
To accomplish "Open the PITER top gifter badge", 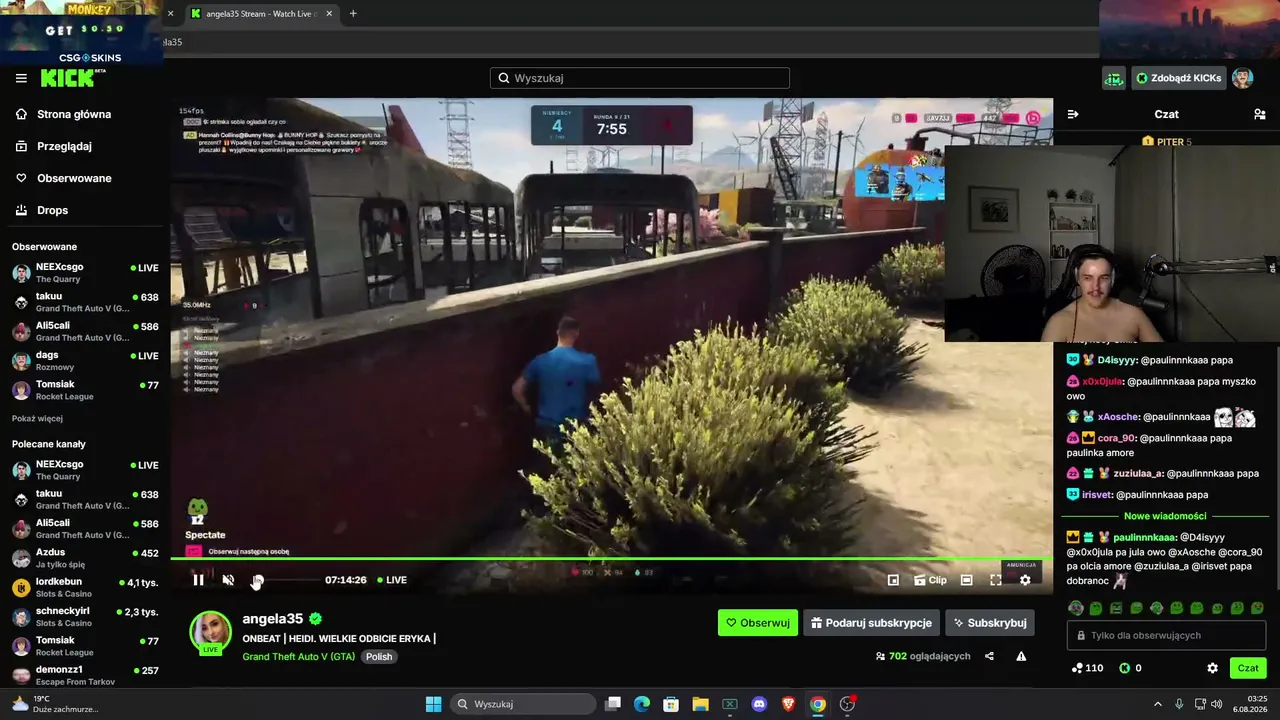I will [x=1166, y=142].
